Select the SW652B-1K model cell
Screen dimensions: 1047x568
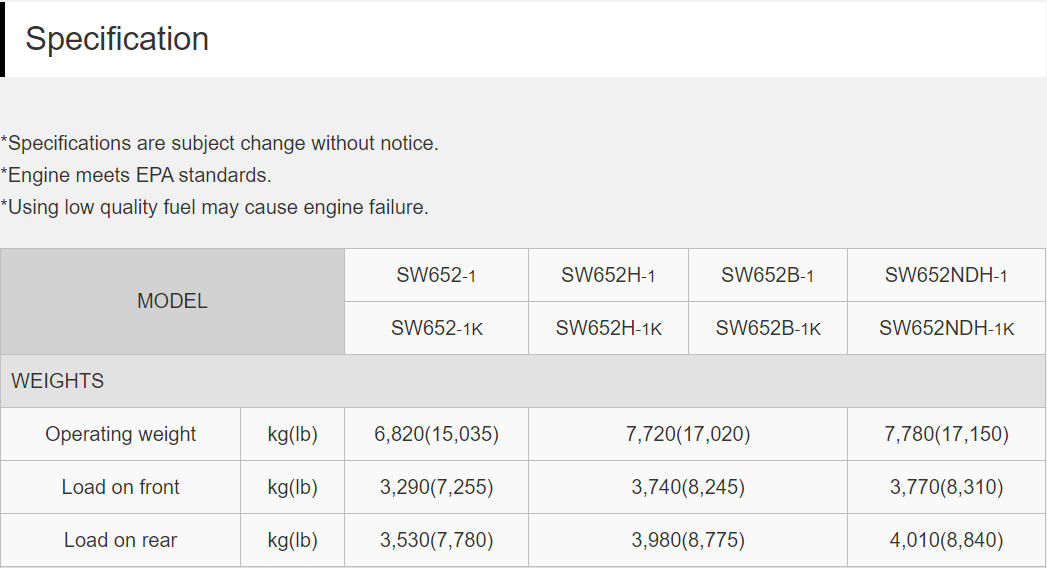[768, 328]
